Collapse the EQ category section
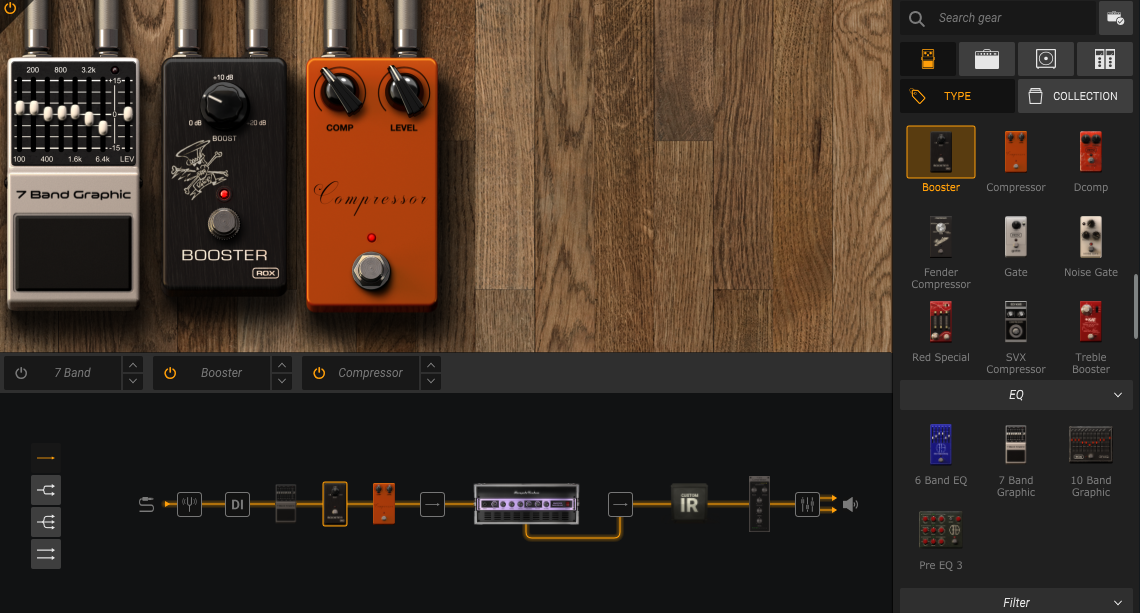Screen dimensions: 1140x613 tap(1016, 395)
